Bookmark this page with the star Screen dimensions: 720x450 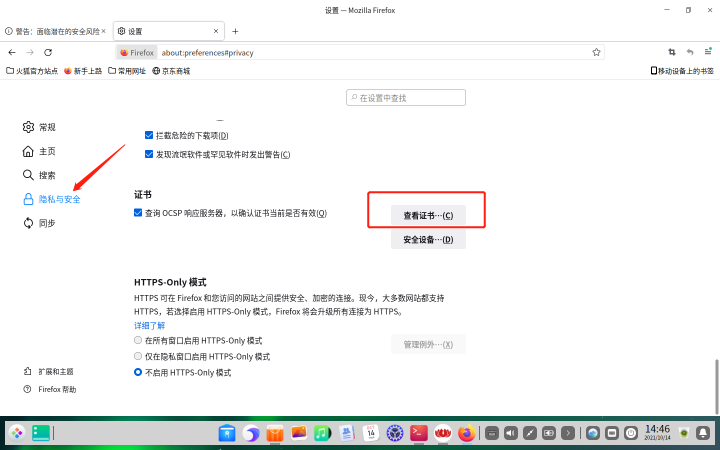596,52
